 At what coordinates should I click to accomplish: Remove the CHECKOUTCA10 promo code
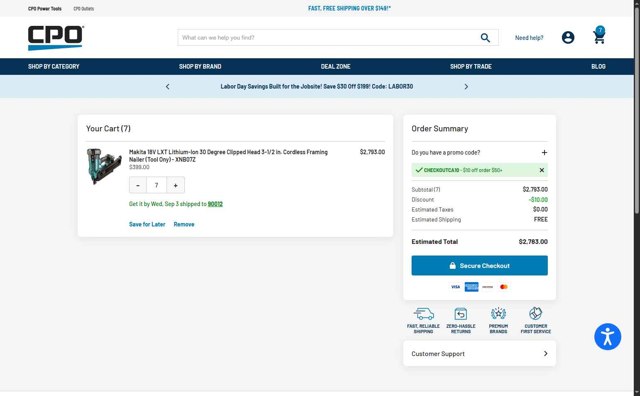542,170
